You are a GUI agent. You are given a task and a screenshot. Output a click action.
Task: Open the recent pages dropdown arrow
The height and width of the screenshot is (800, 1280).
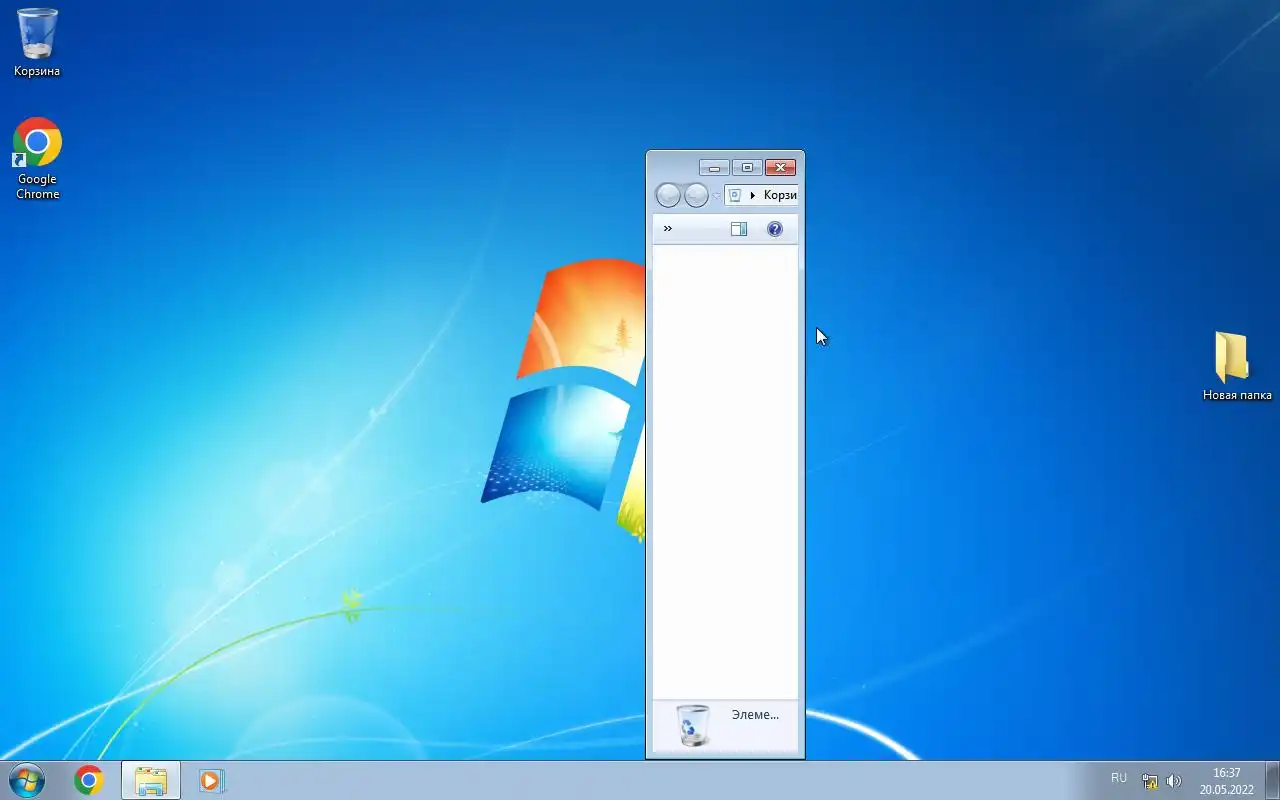pos(716,196)
